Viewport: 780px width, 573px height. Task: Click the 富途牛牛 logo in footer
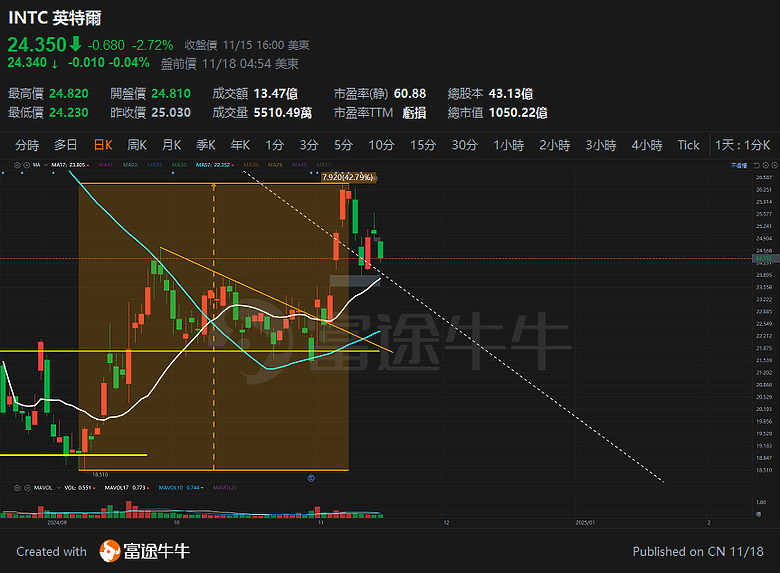[x=145, y=551]
